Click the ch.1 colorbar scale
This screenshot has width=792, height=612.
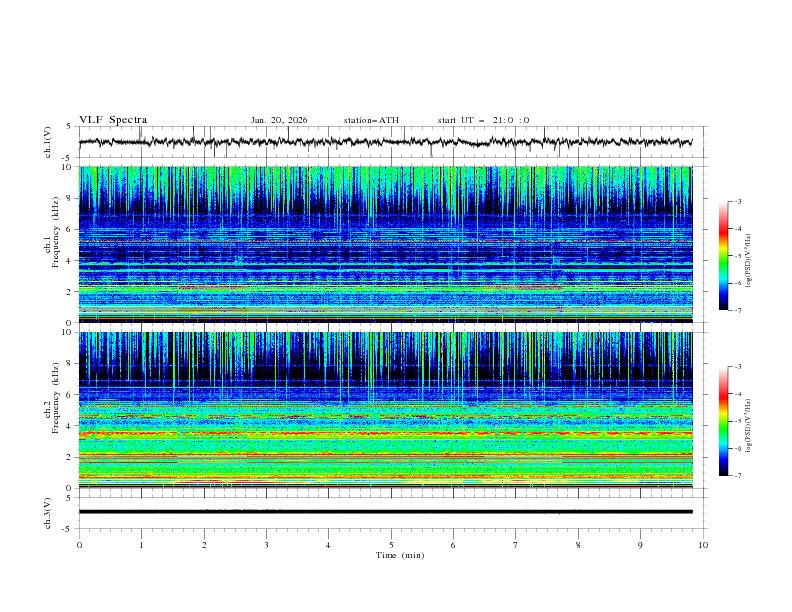coord(724,256)
